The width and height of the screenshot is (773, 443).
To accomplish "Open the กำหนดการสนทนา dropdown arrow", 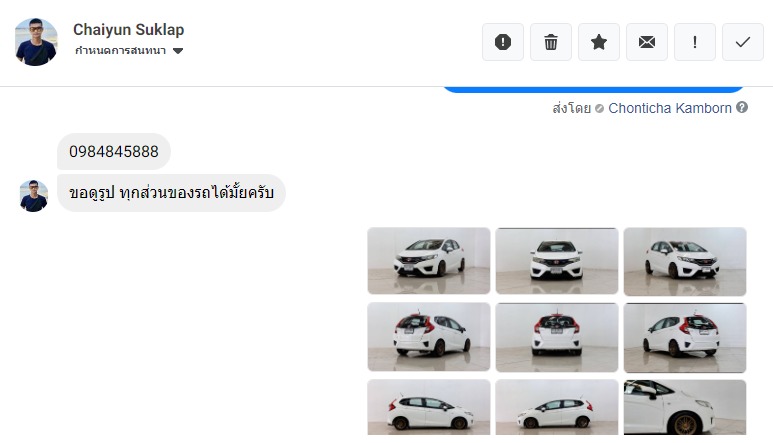I will [178, 51].
